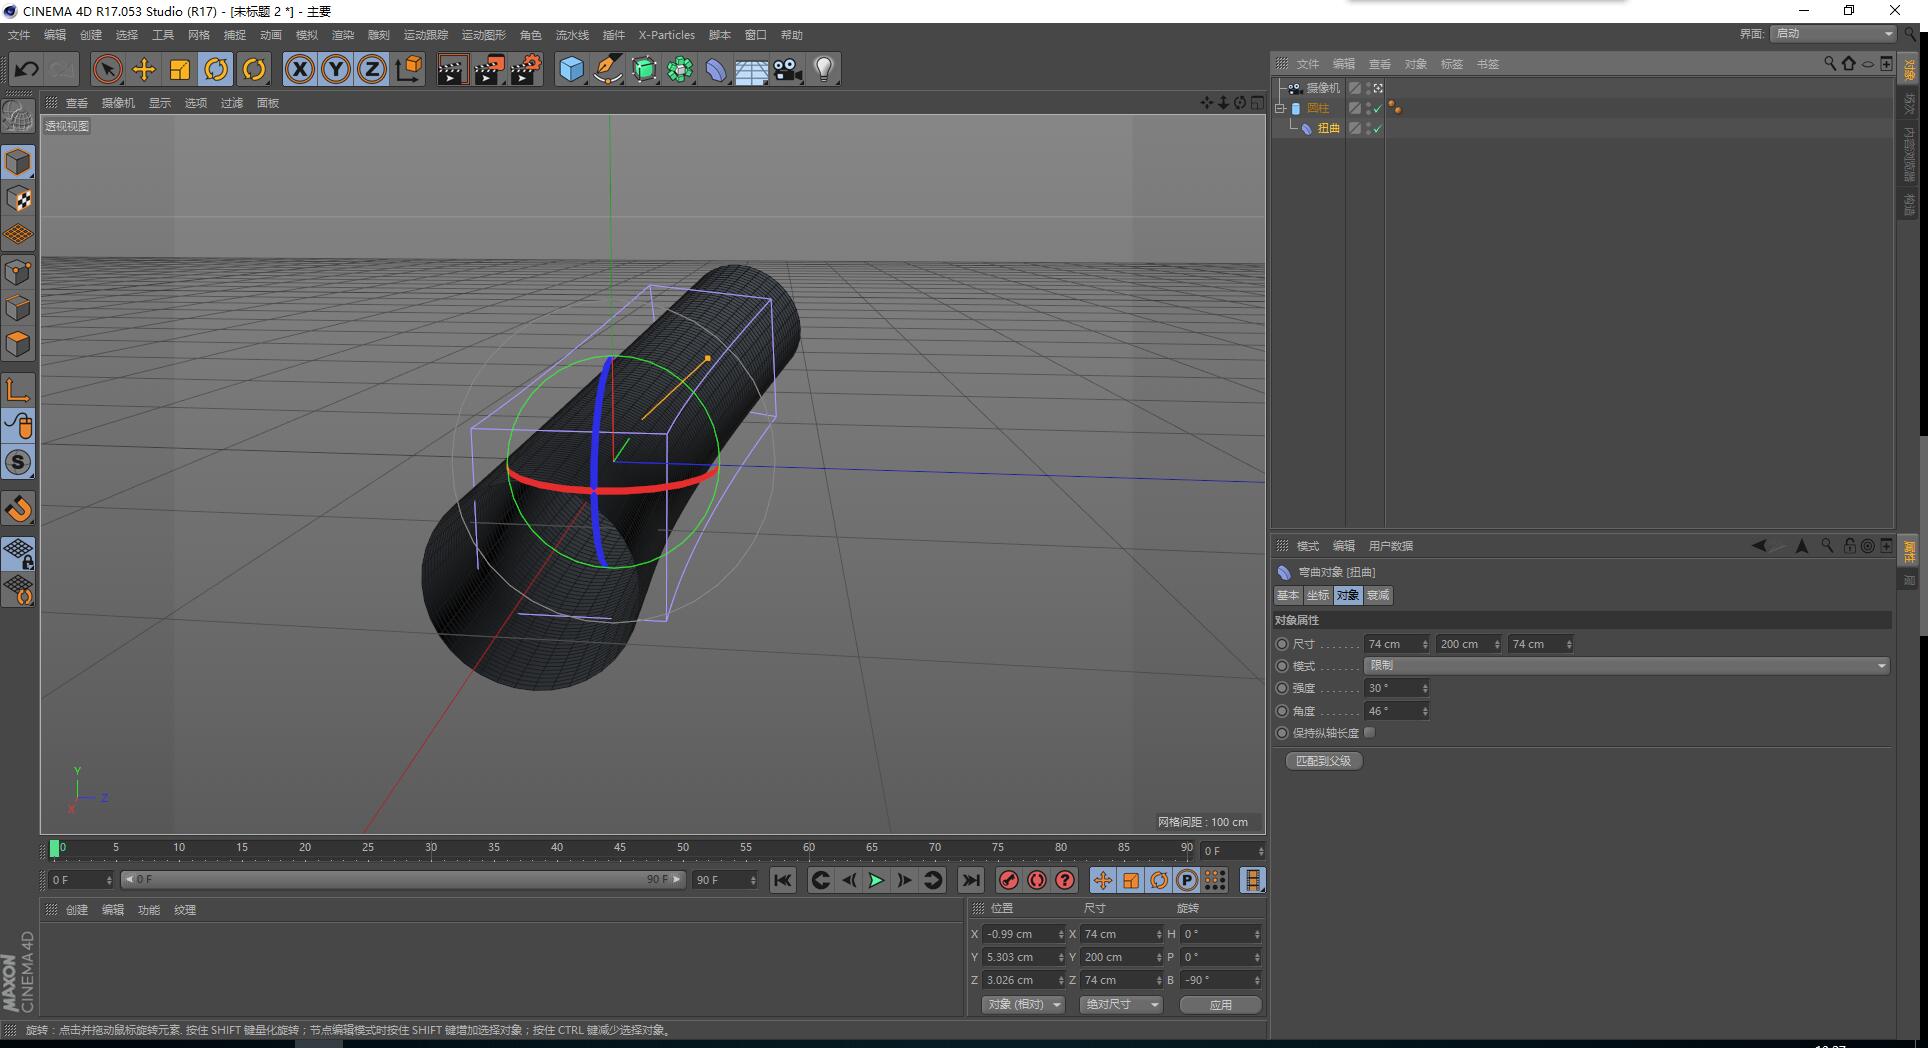Viewport: 1928px width, 1048px height.
Task: Open the 运动图形 menu
Action: coord(483,35)
